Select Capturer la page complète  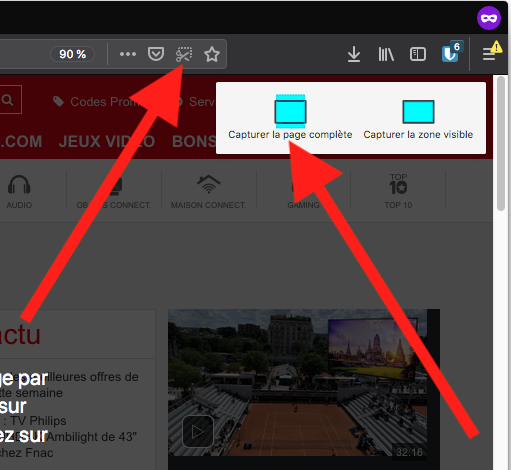pos(290,135)
